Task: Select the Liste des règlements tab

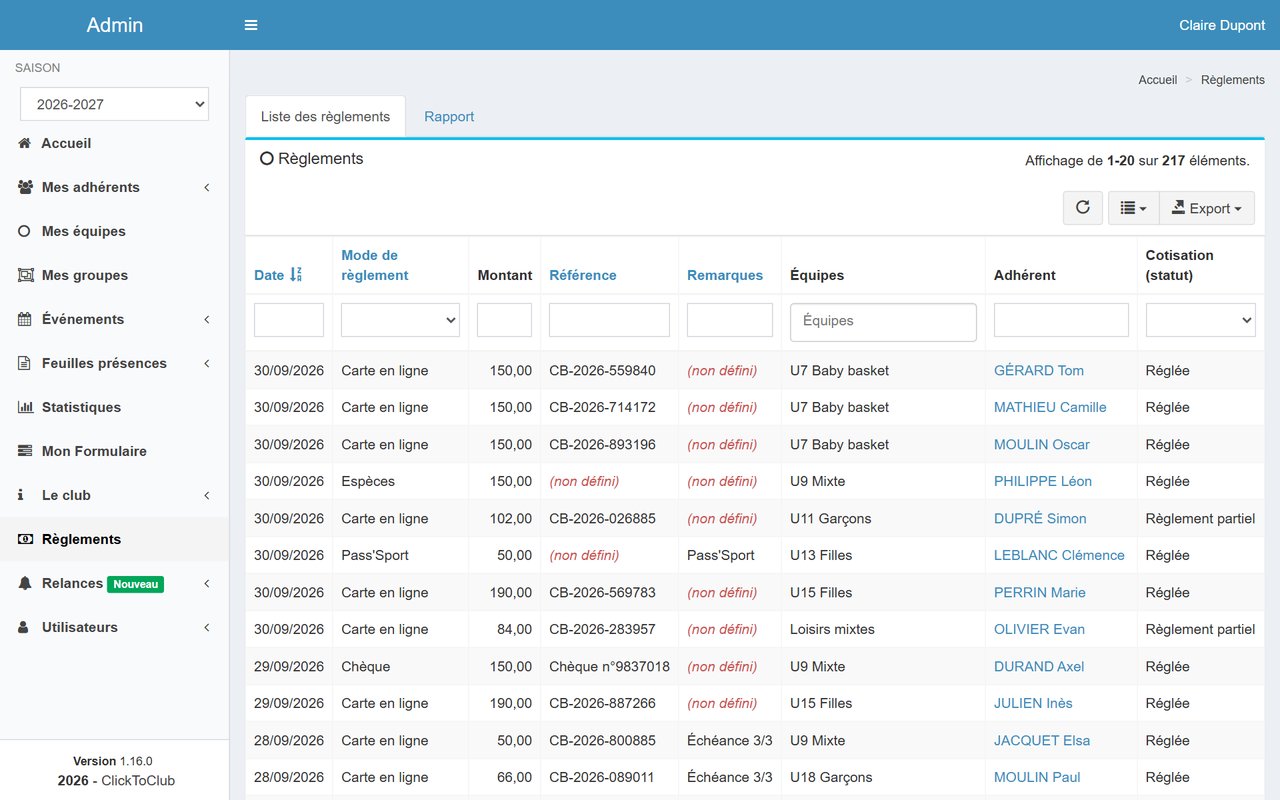Action: pyautogui.click(x=325, y=117)
